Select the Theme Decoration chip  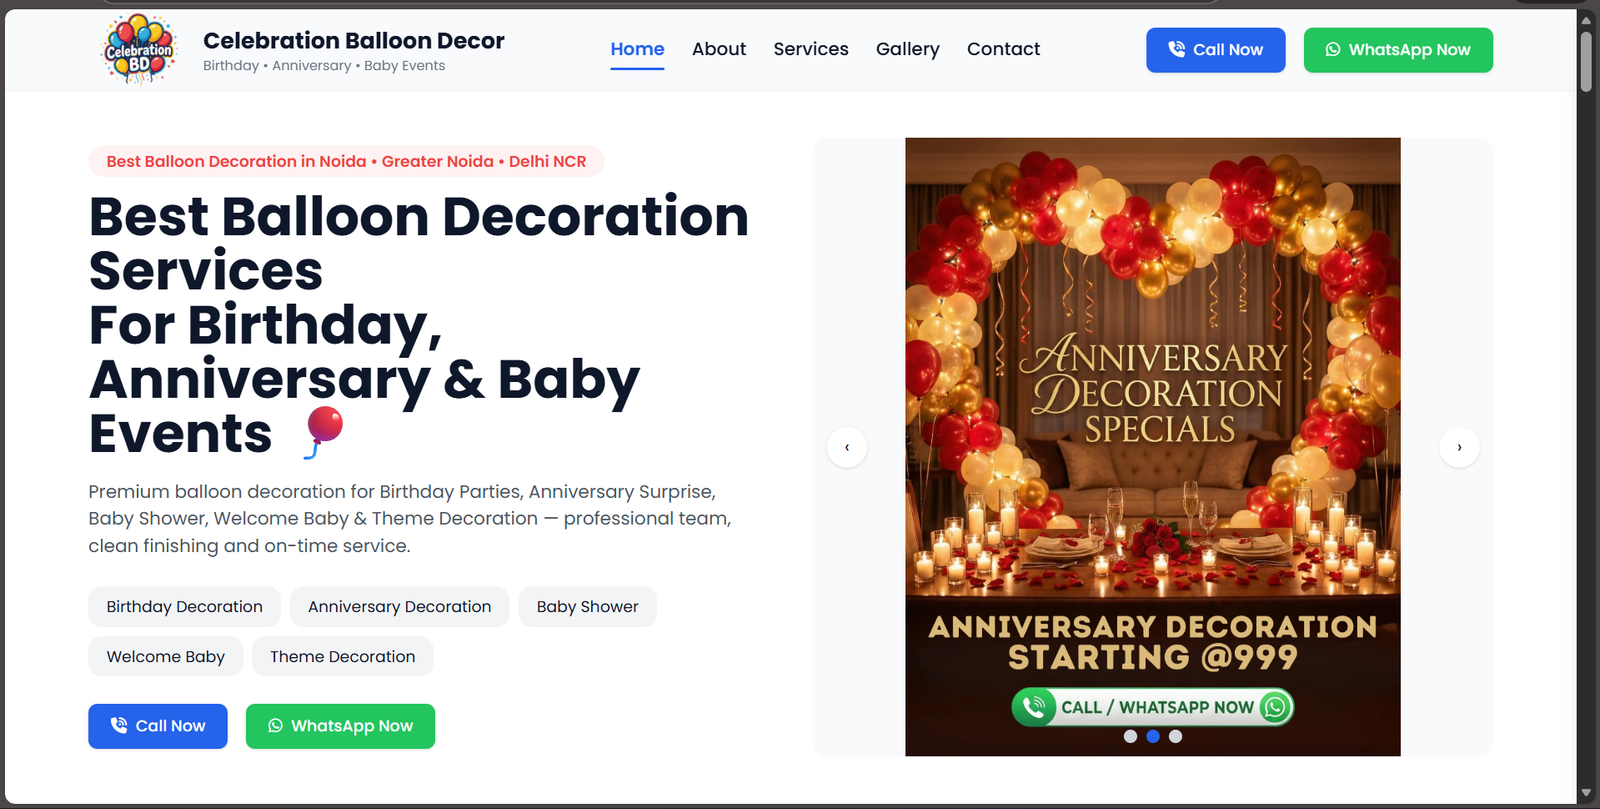click(x=343, y=657)
